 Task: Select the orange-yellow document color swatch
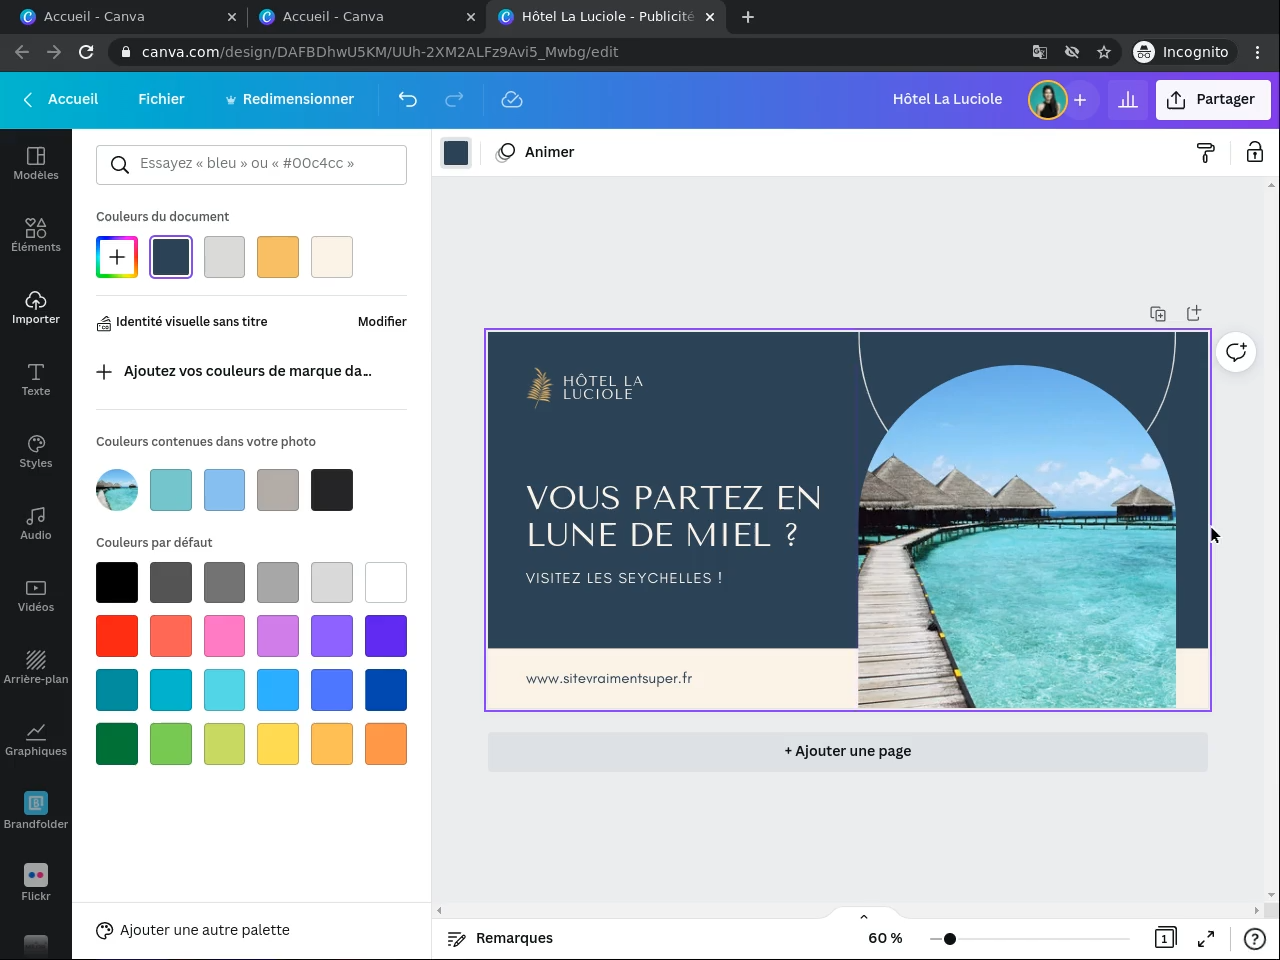tap(278, 257)
